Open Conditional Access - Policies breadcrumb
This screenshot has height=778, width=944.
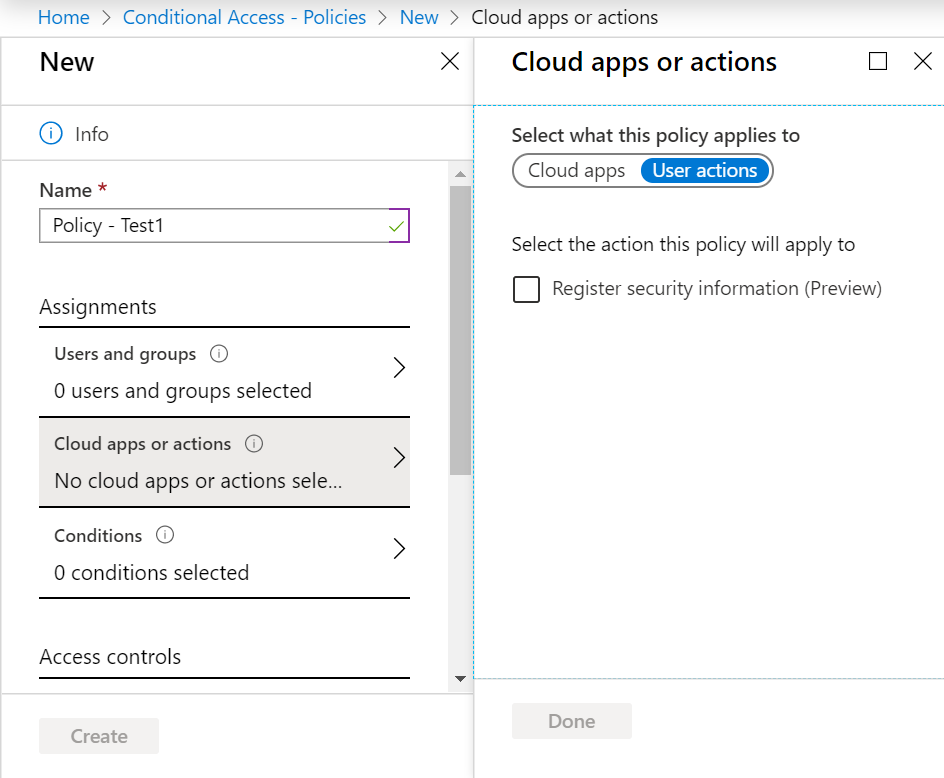click(244, 17)
